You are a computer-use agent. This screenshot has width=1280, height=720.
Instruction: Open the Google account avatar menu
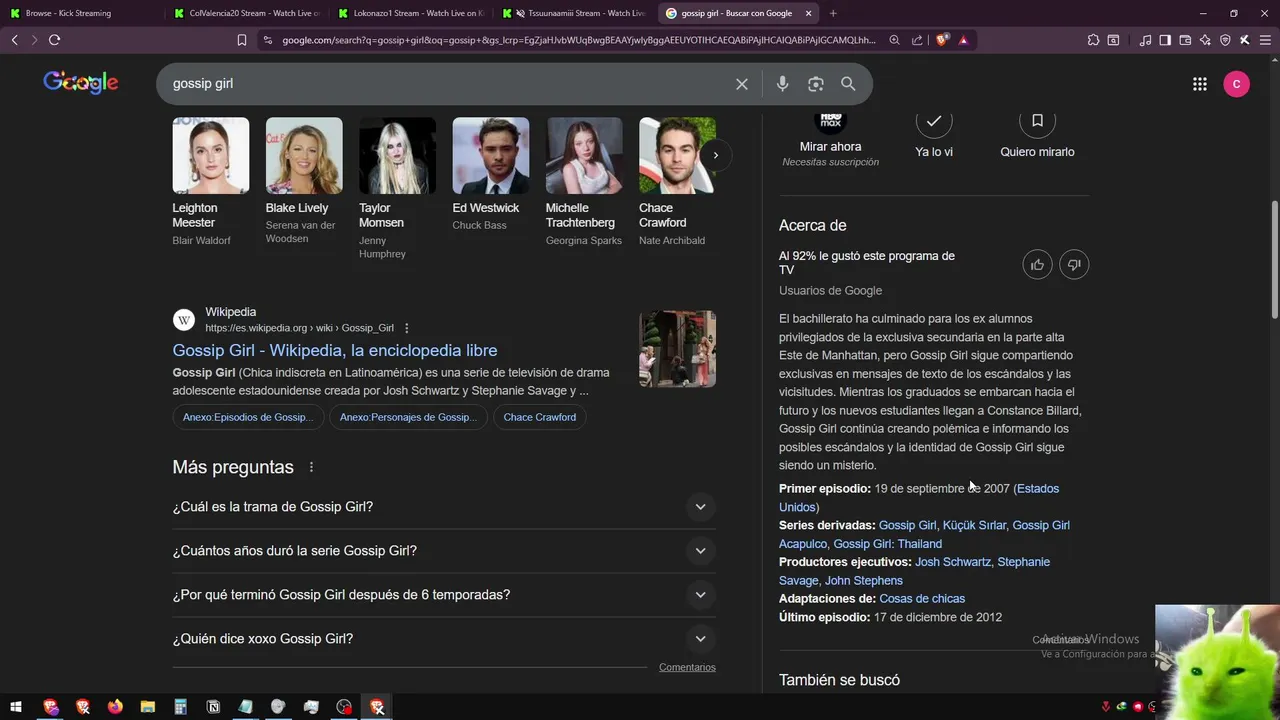point(1236,84)
